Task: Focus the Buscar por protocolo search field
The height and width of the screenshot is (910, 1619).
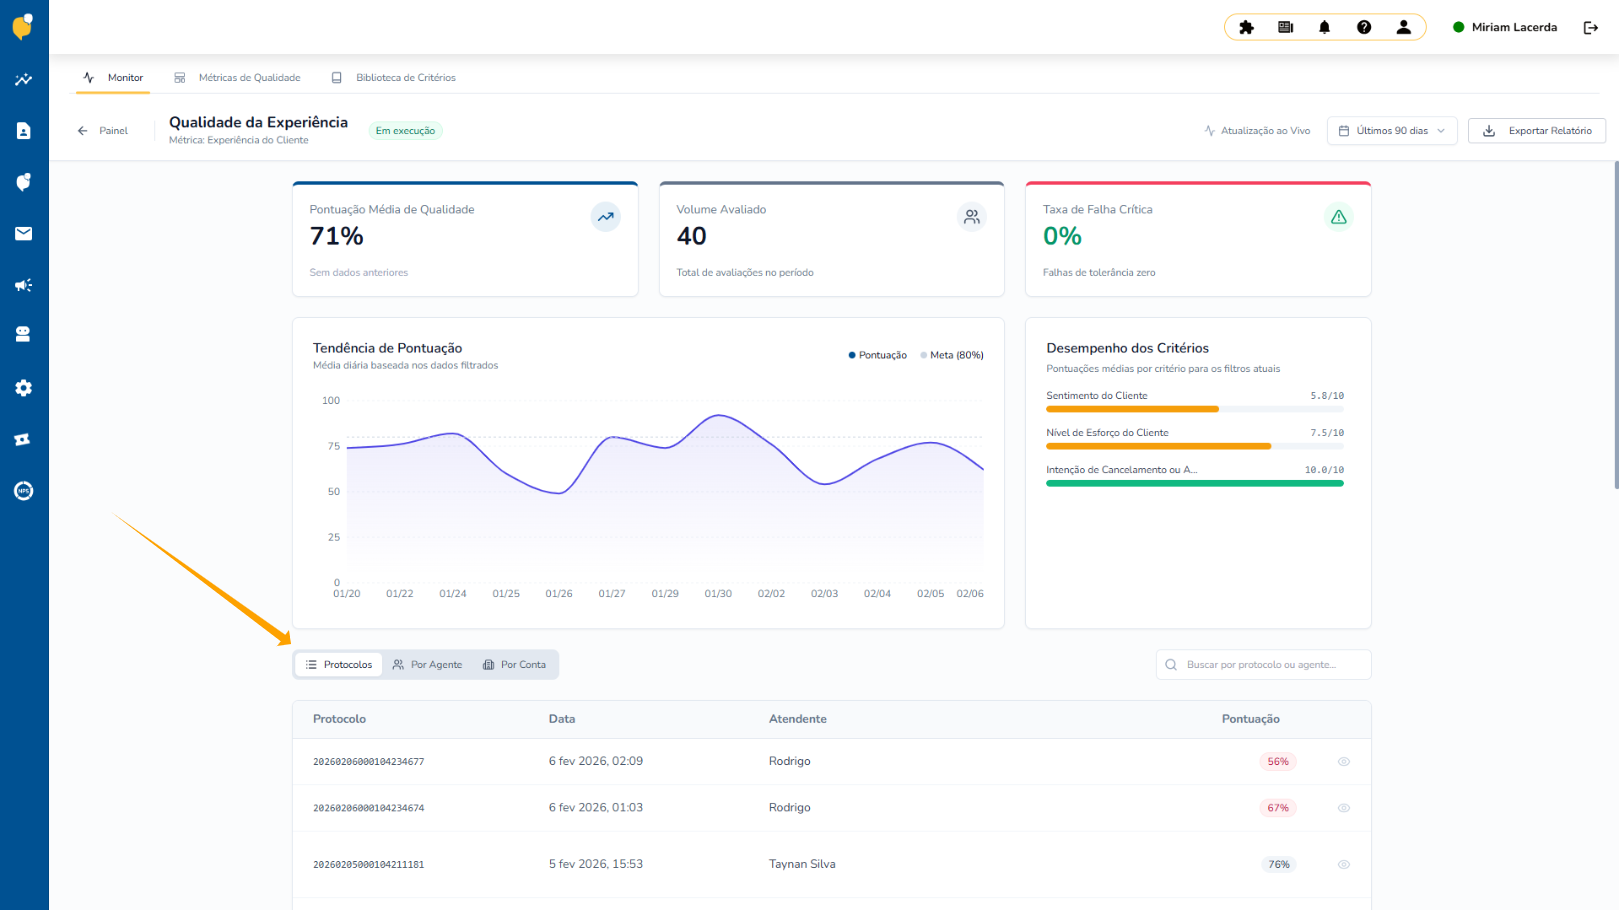Action: point(1264,665)
